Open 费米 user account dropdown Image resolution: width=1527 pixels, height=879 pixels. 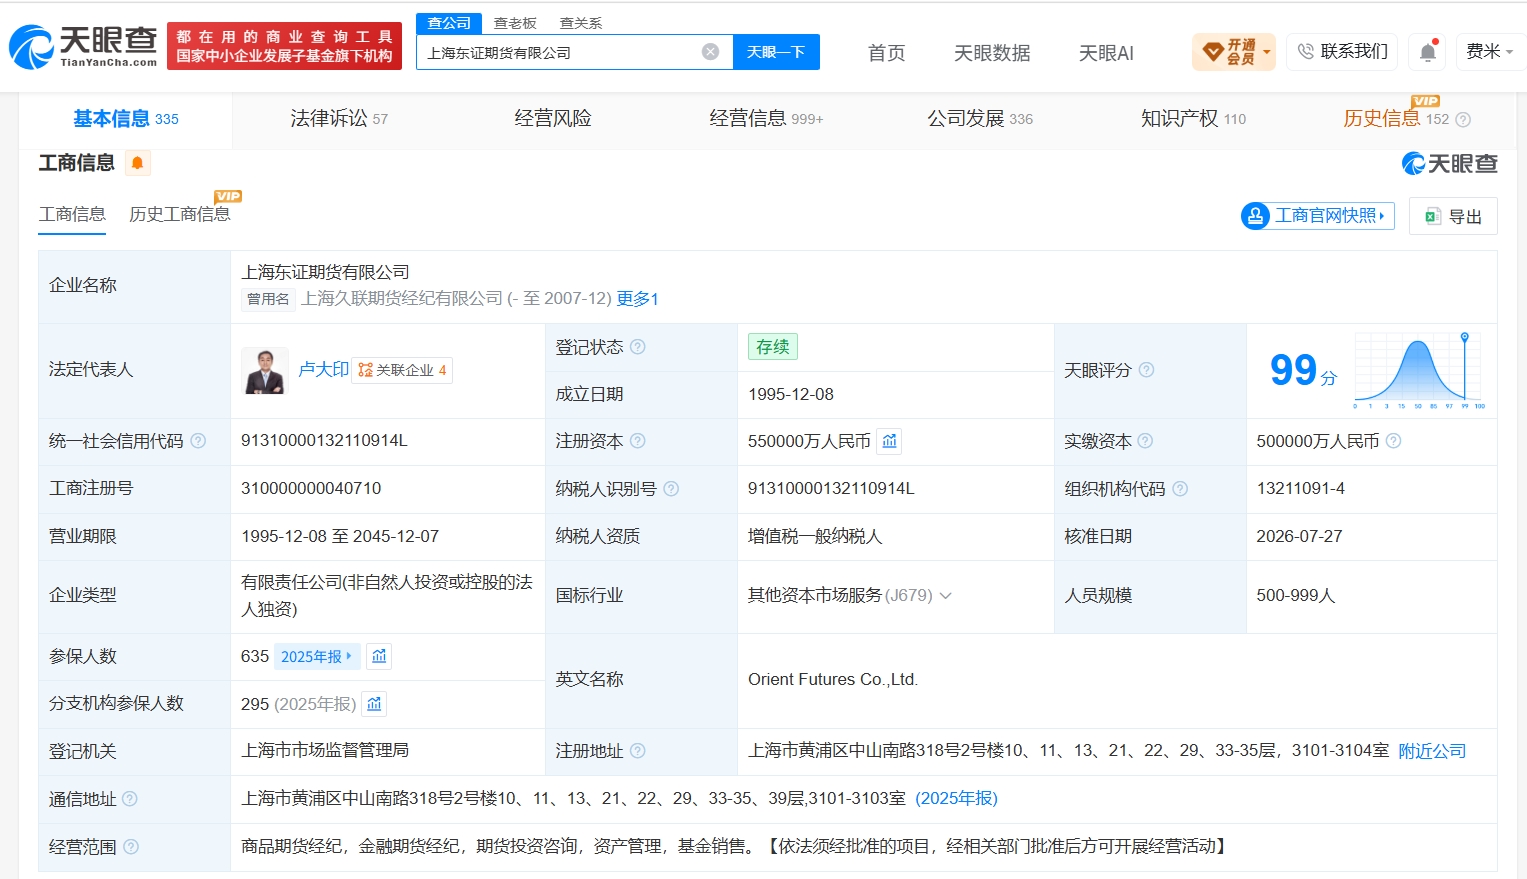(x=1489, y=52)
